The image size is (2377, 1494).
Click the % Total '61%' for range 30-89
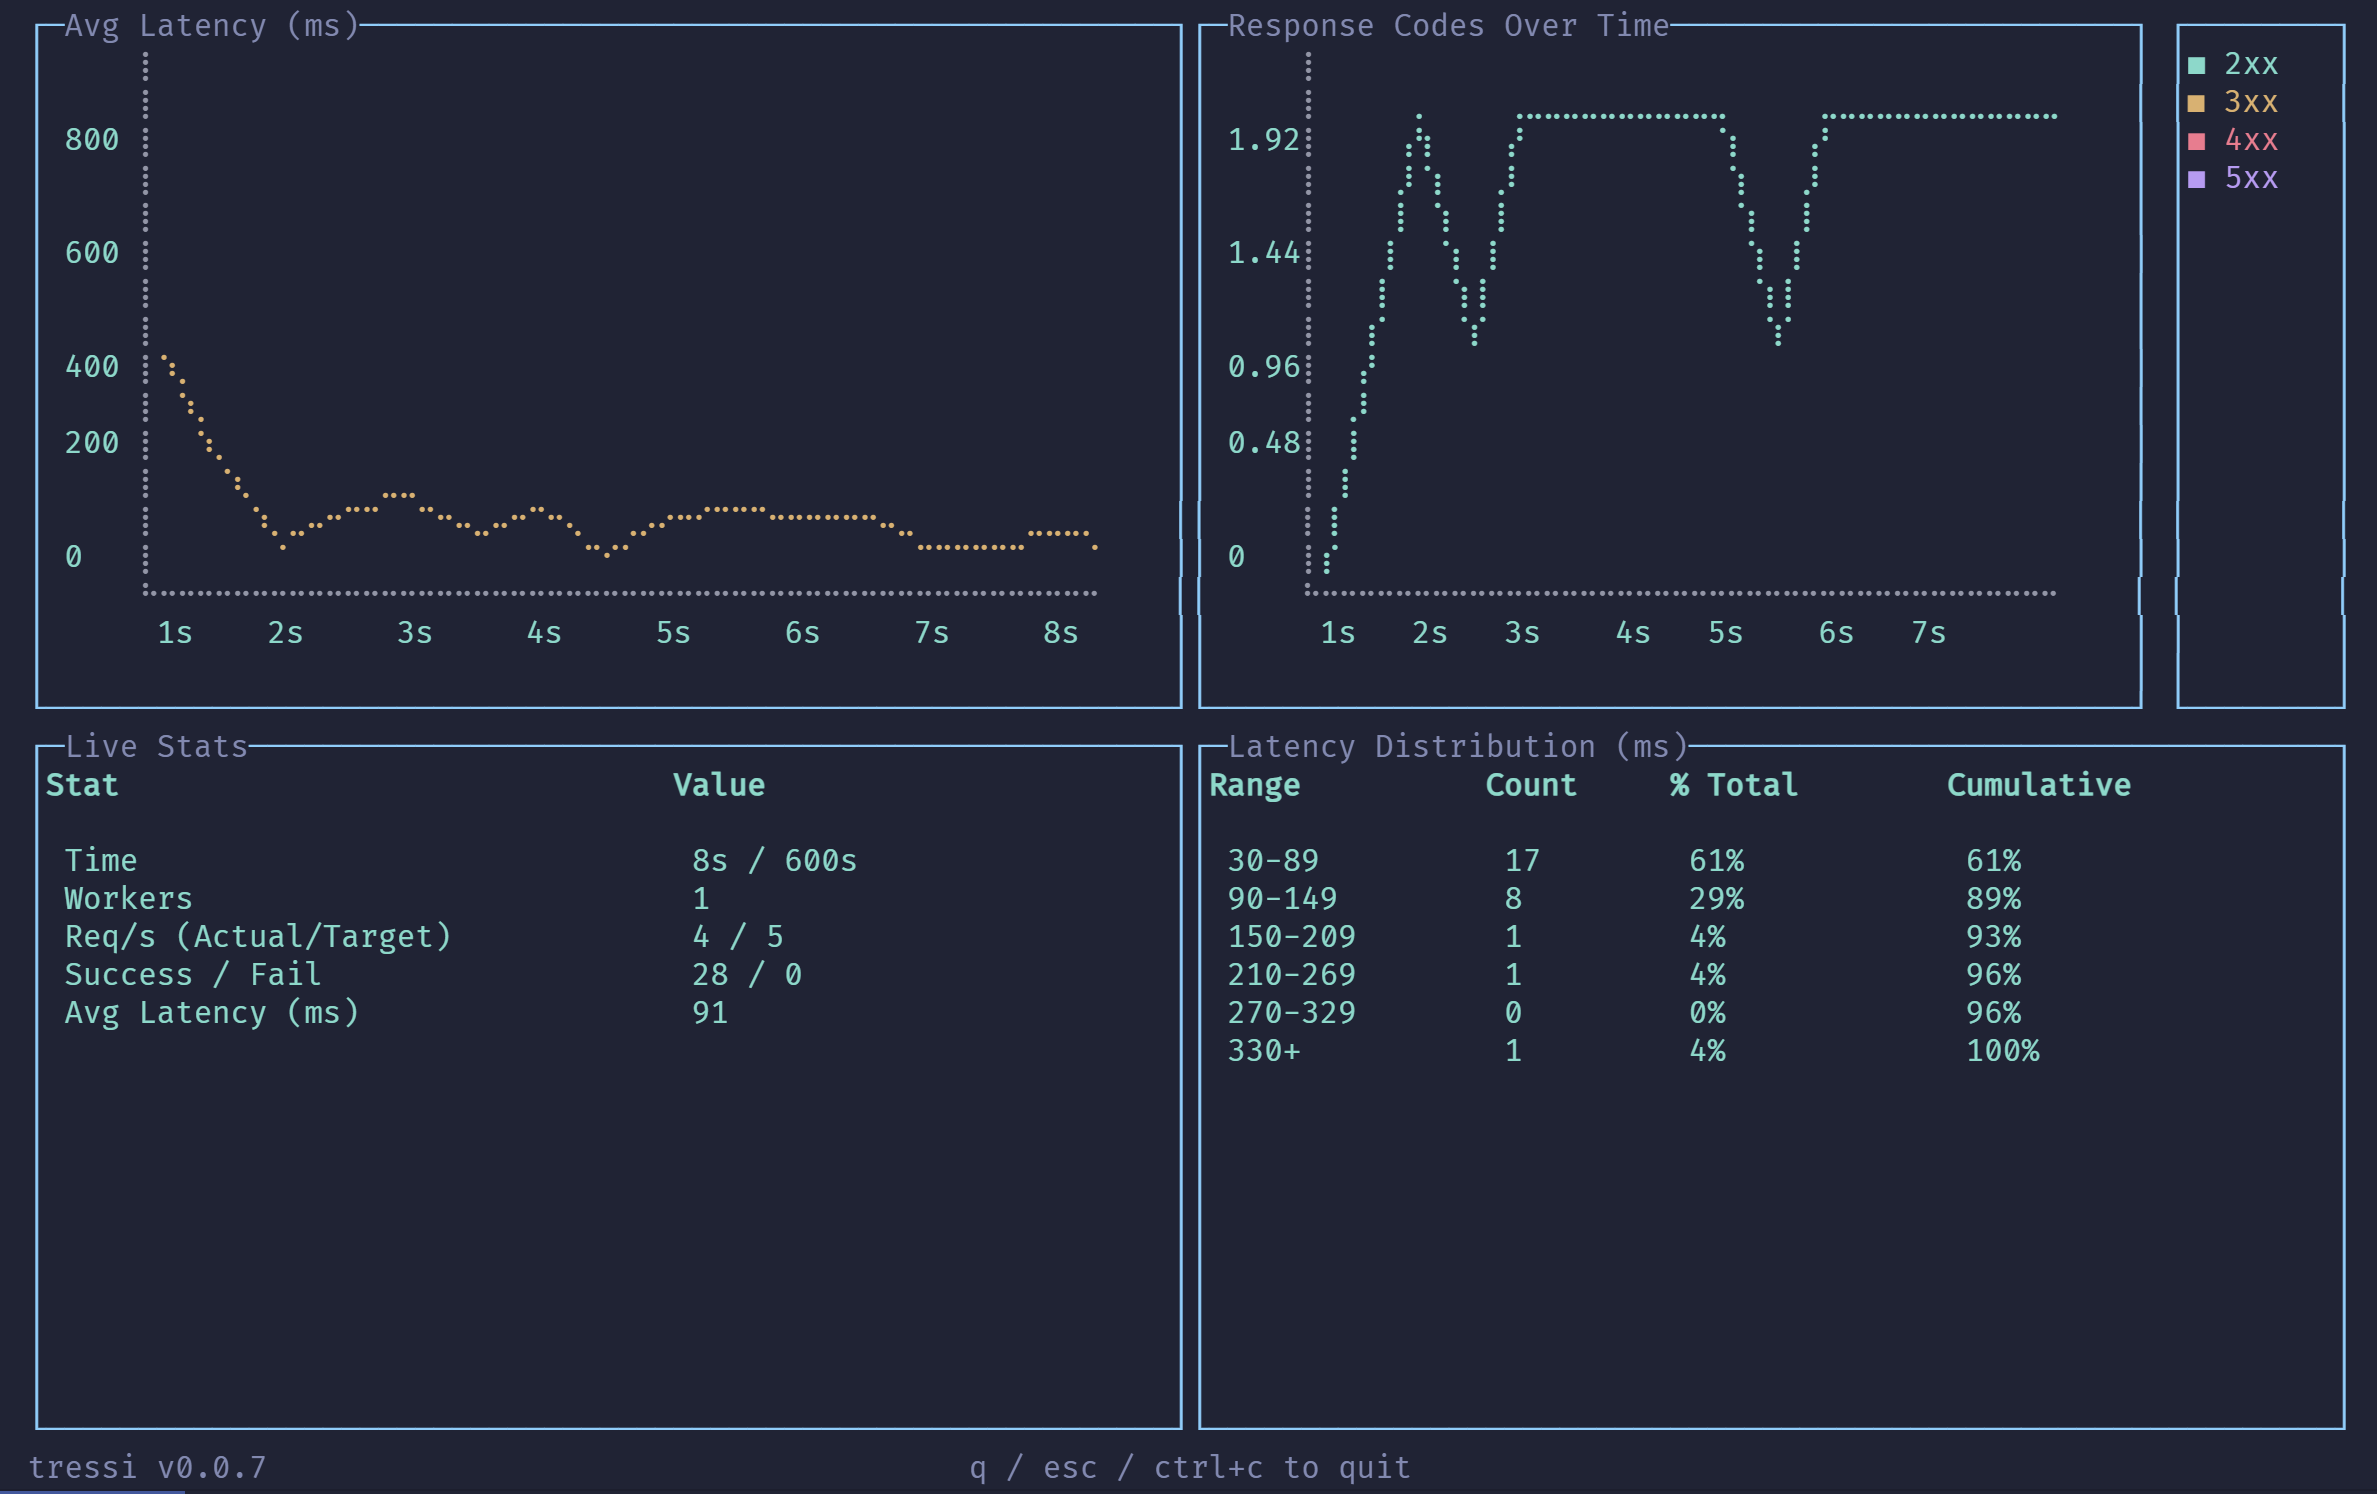(x=1717, y=861)
